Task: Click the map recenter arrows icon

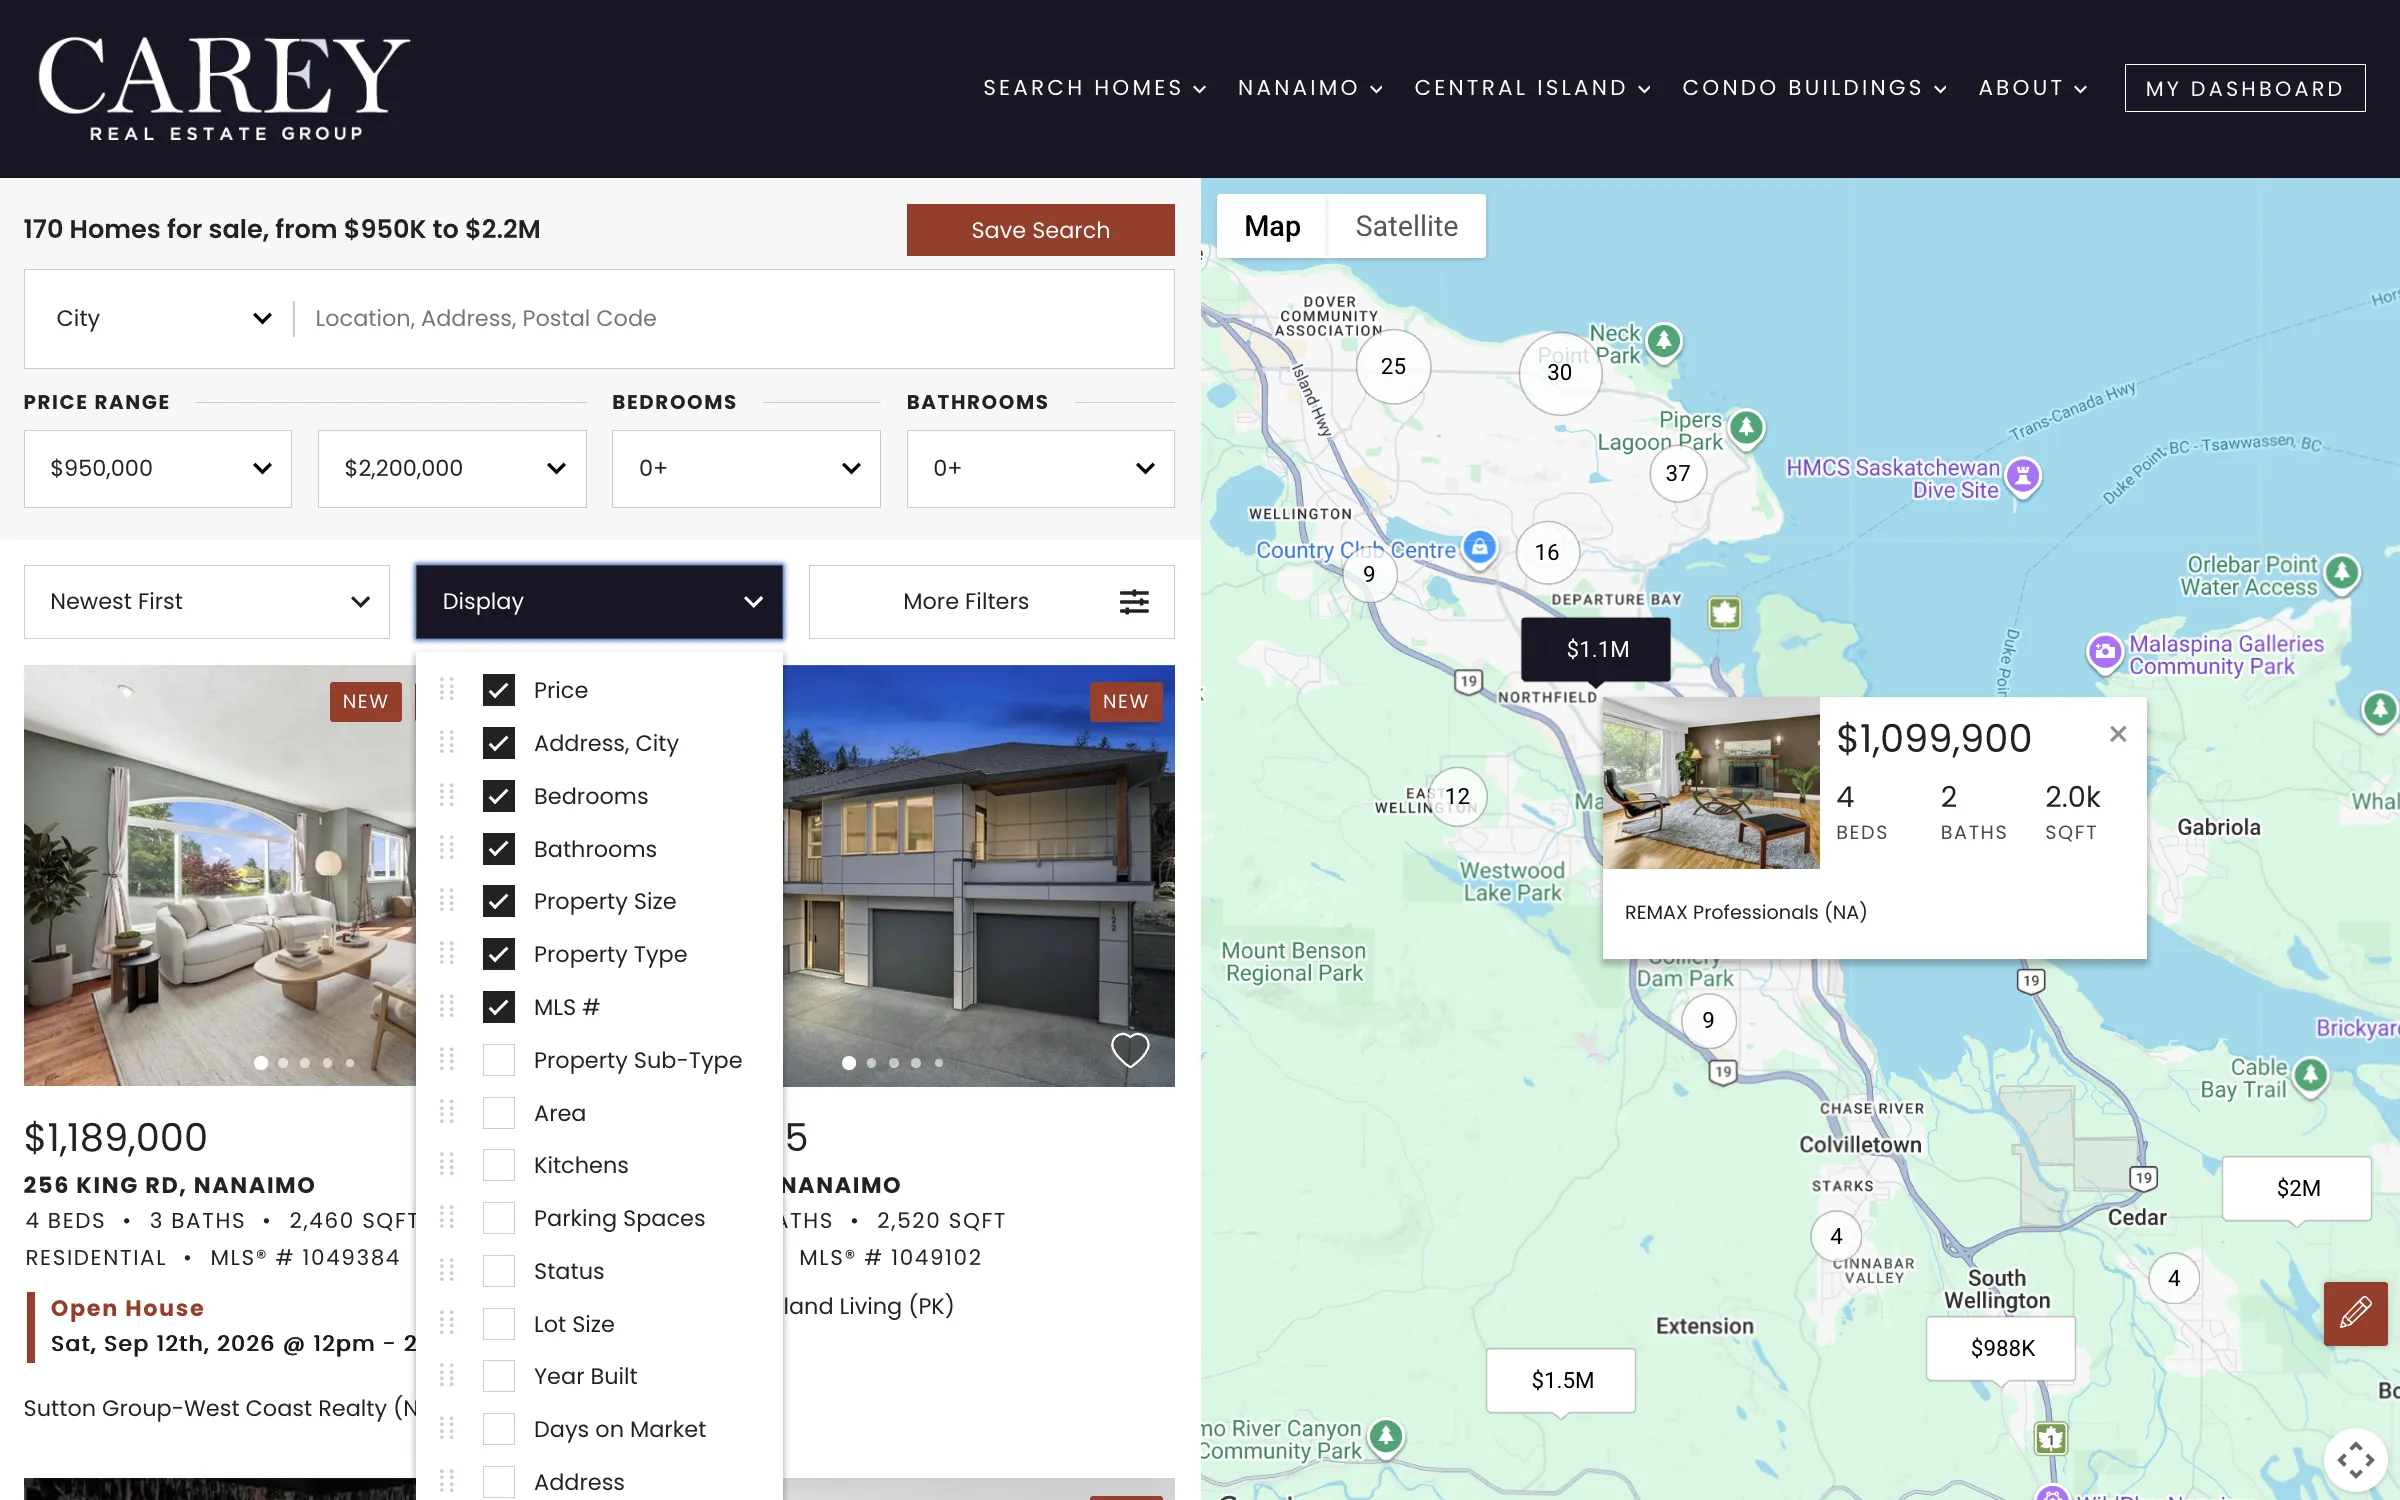Action: coord(2355,1460)
